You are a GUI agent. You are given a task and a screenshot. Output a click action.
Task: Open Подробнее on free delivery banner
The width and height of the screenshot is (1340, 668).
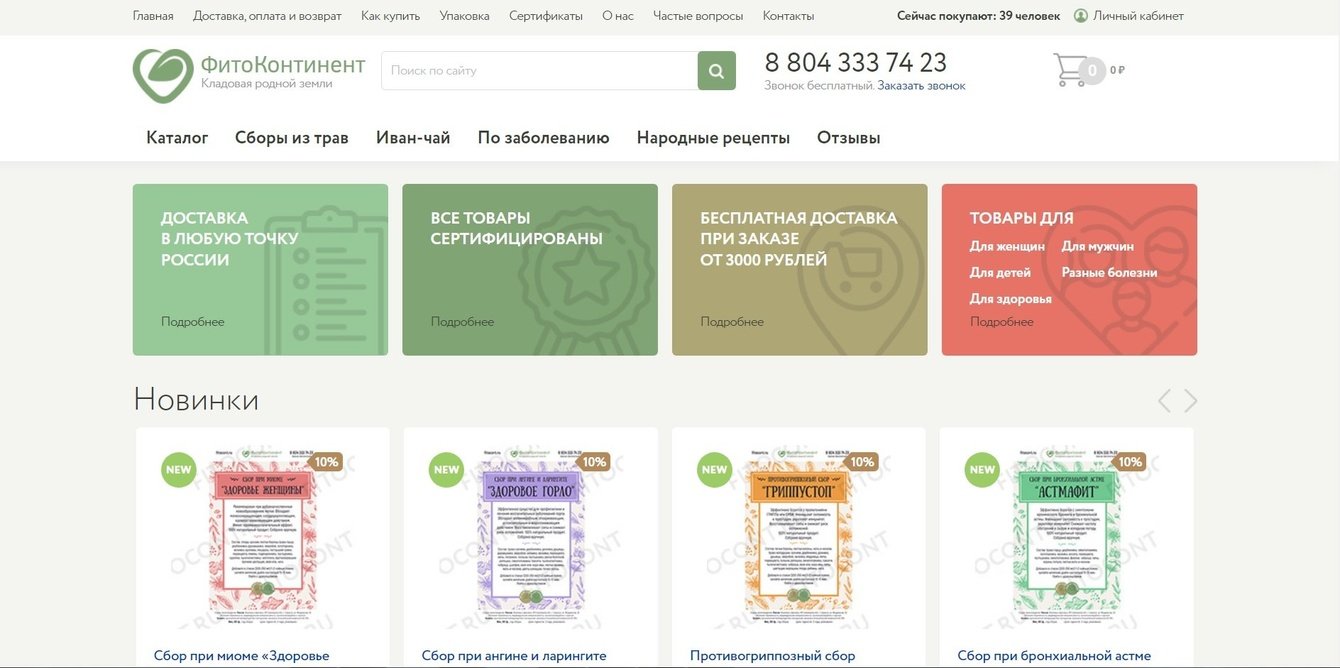[x=732, y=319]
